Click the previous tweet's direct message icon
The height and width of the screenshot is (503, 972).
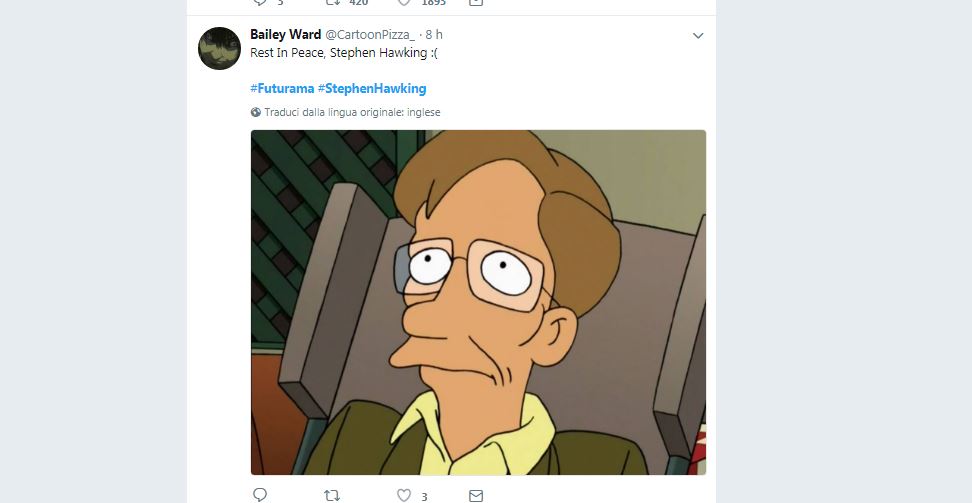pos(476,3)
